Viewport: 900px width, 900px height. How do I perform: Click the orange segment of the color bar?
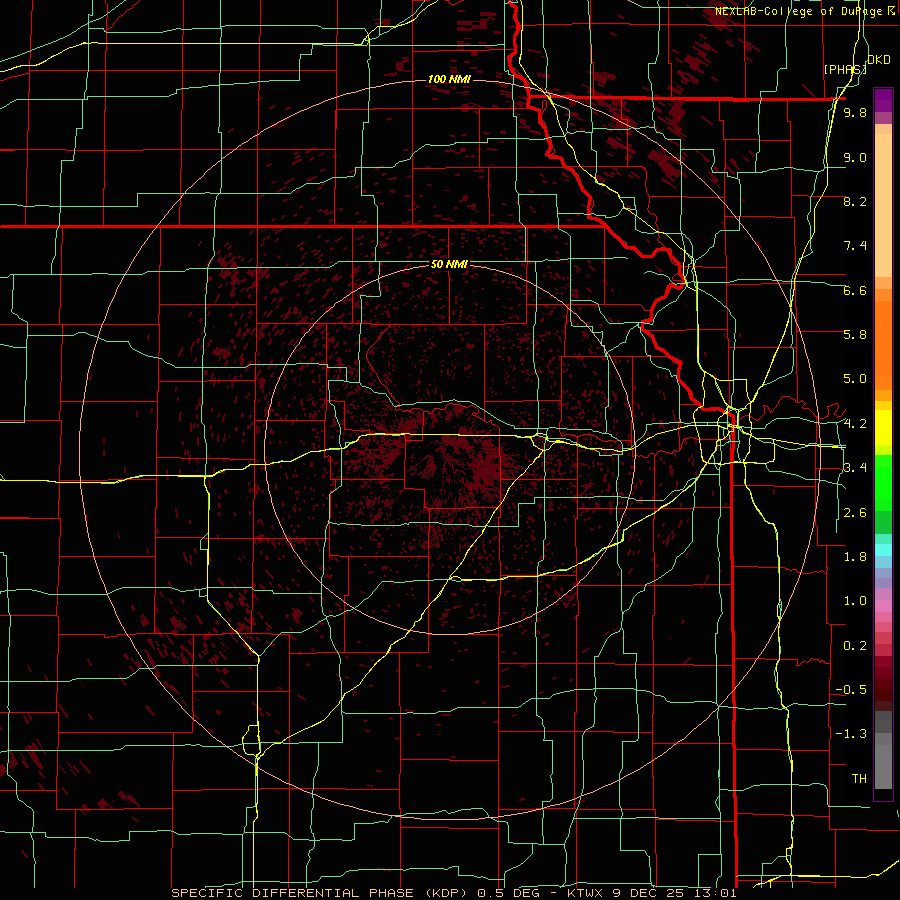point(883,344)
